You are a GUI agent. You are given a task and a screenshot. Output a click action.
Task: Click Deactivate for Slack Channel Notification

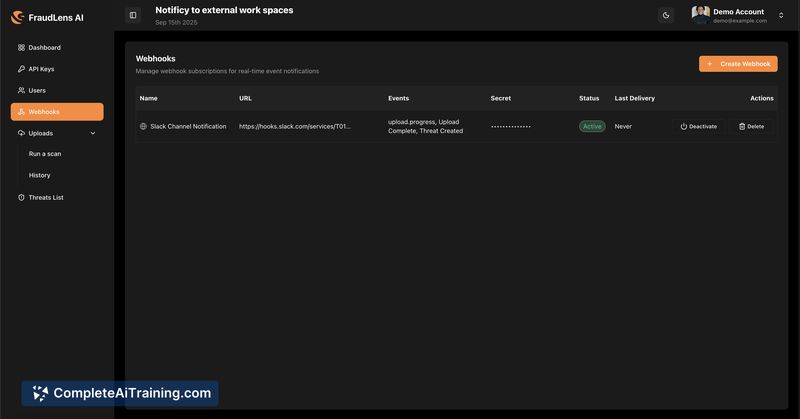click(698, 127)
